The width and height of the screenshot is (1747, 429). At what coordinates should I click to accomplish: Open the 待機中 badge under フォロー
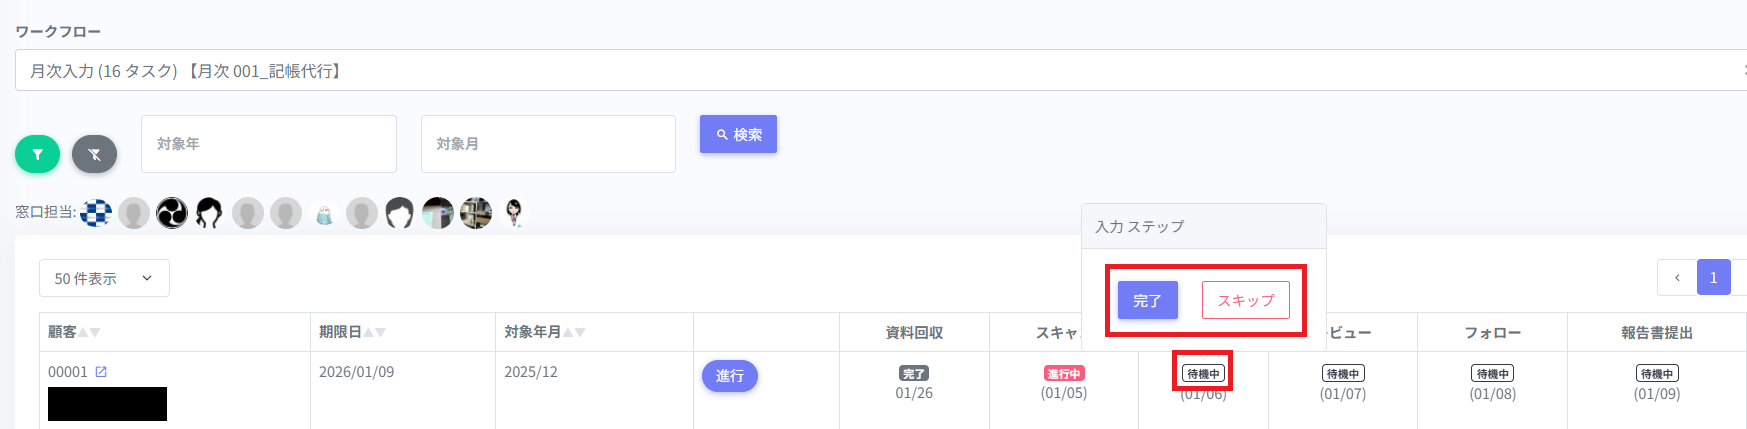[x=1492, y=373]
